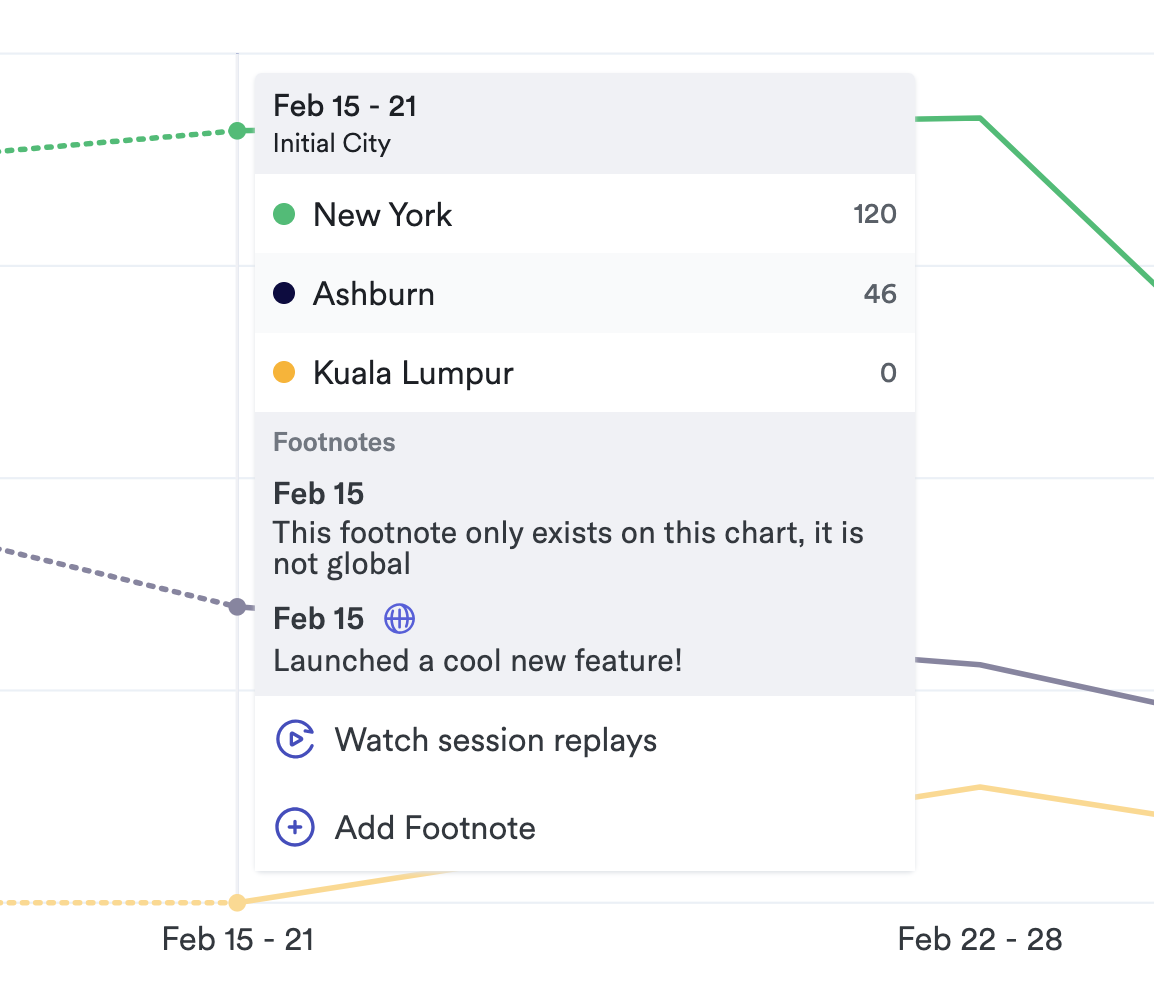Open Watch session replays

pos(496,740)
